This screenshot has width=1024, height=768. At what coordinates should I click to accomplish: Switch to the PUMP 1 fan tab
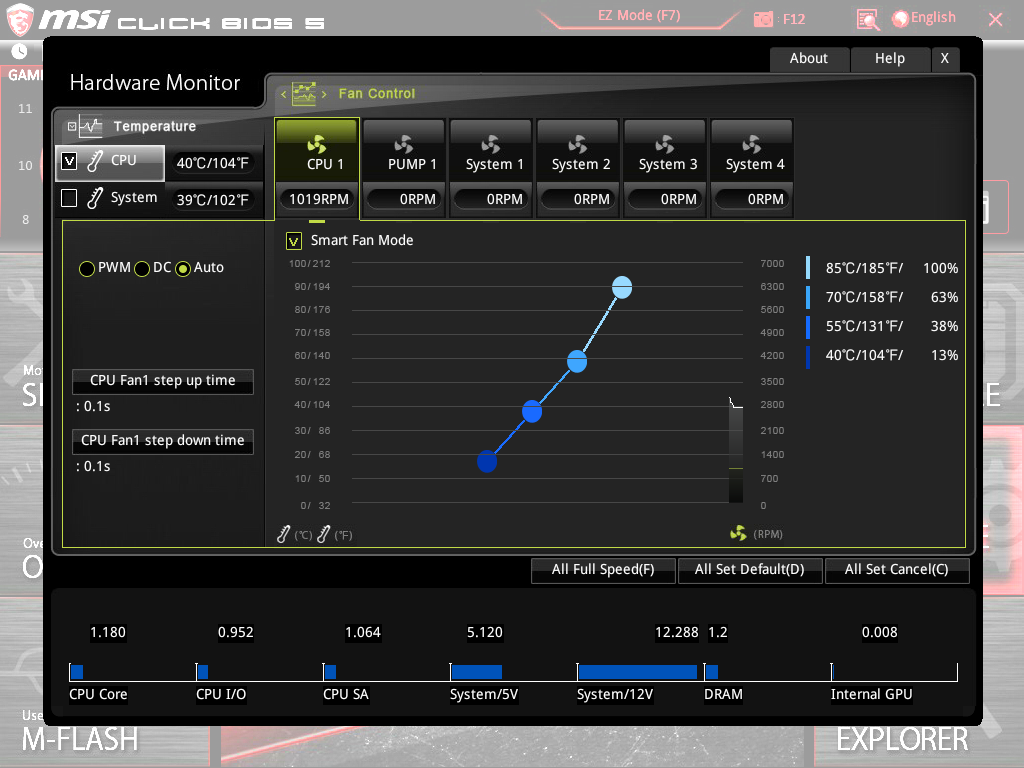tap(404, 168)
